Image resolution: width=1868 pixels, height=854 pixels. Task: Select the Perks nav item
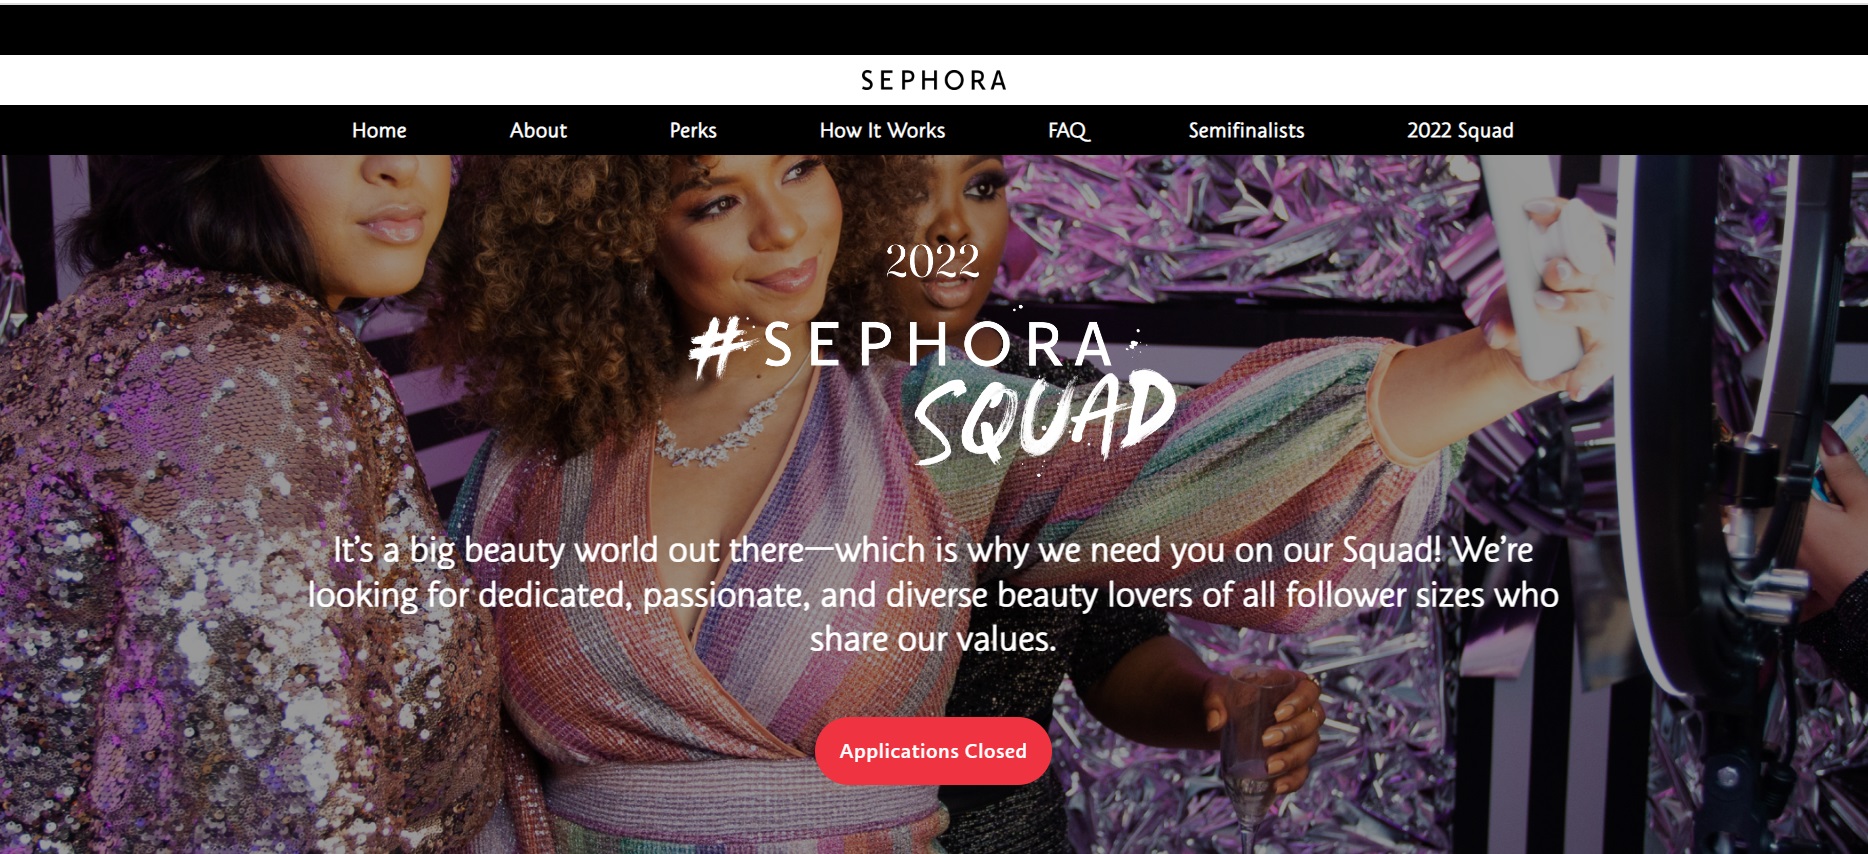pyautogui.click(x=693, y=130)
